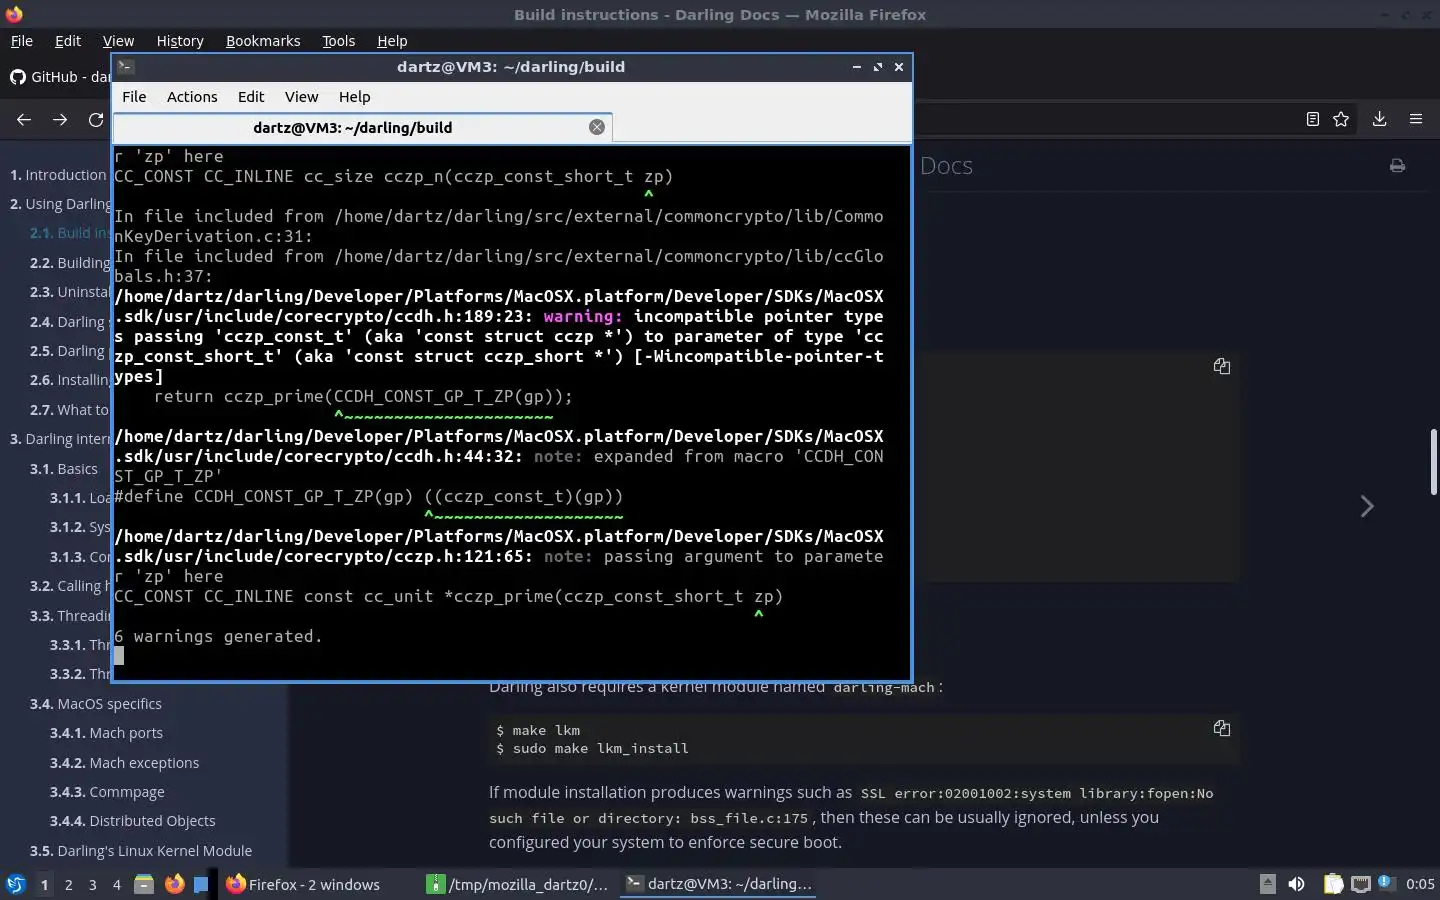Switch to dartz@VM3 terminal taskbar entry

tap(719, 884)
